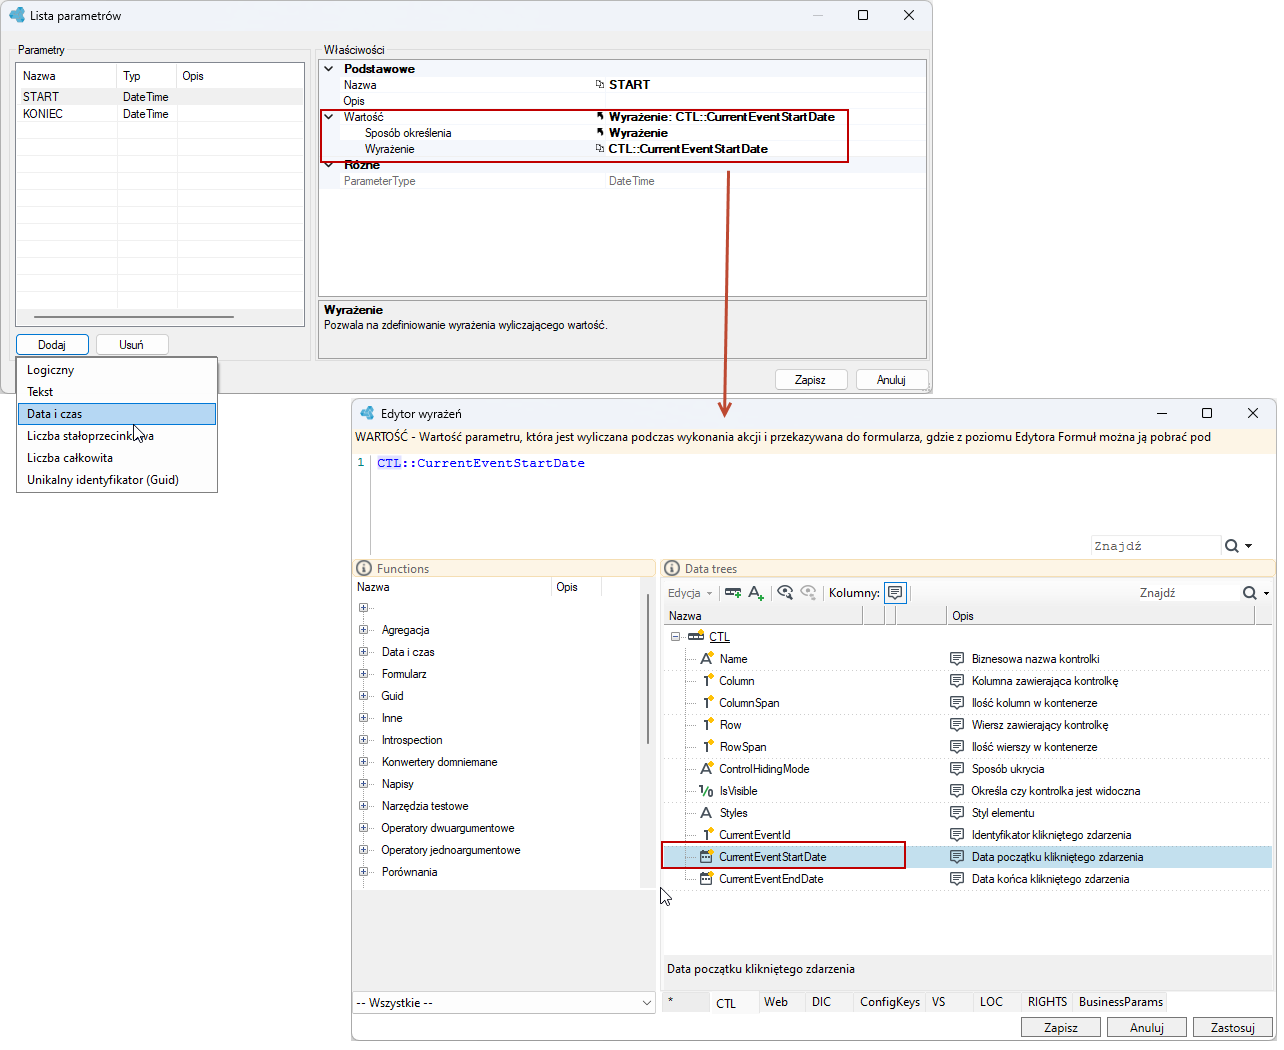Select the KONIEC parameter row
1284x1050 pixels.
pyautogui.click(x=160, y=114)
